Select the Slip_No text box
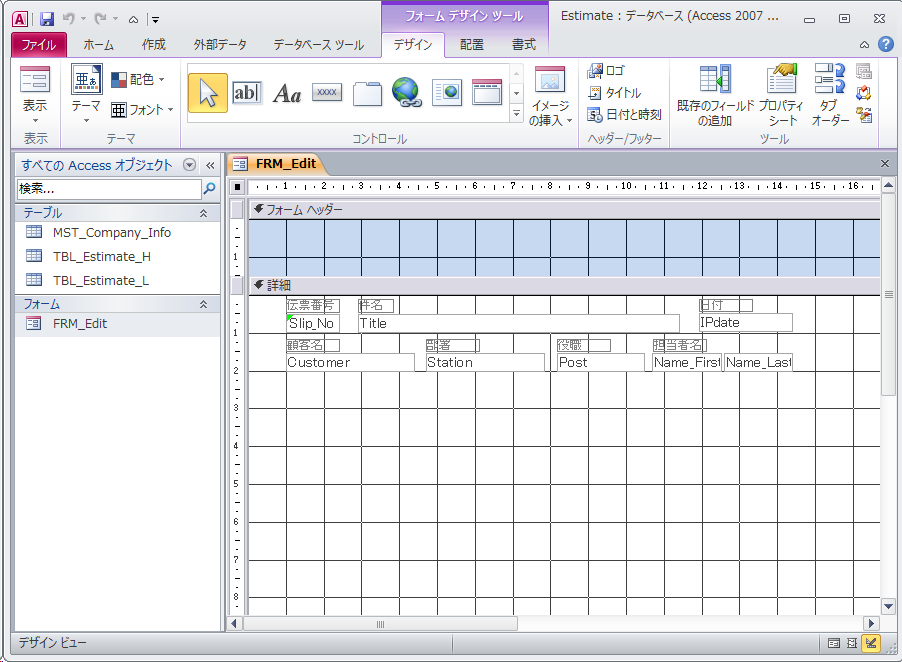Viewport: 902px width, 662px height. (313, 323)
